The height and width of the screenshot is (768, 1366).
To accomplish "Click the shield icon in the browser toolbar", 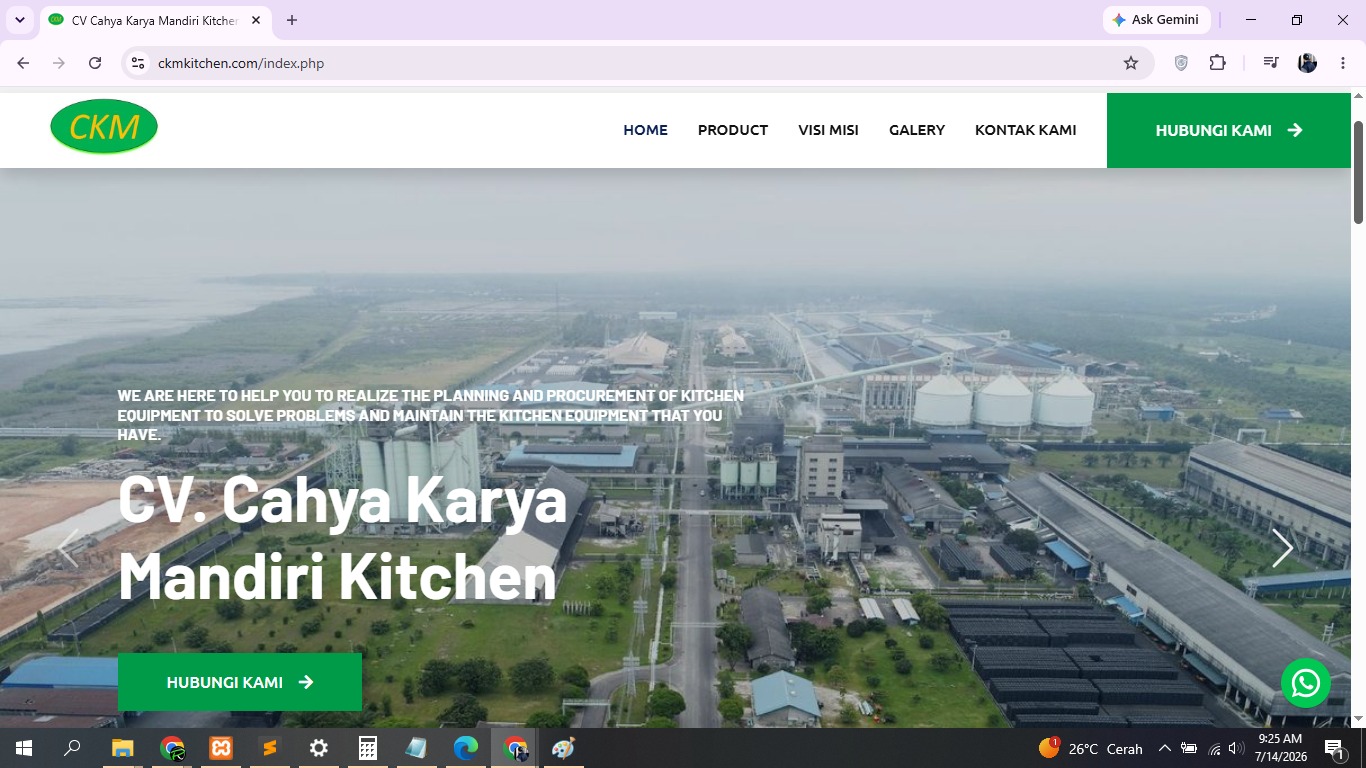I will click(1181, 63).
